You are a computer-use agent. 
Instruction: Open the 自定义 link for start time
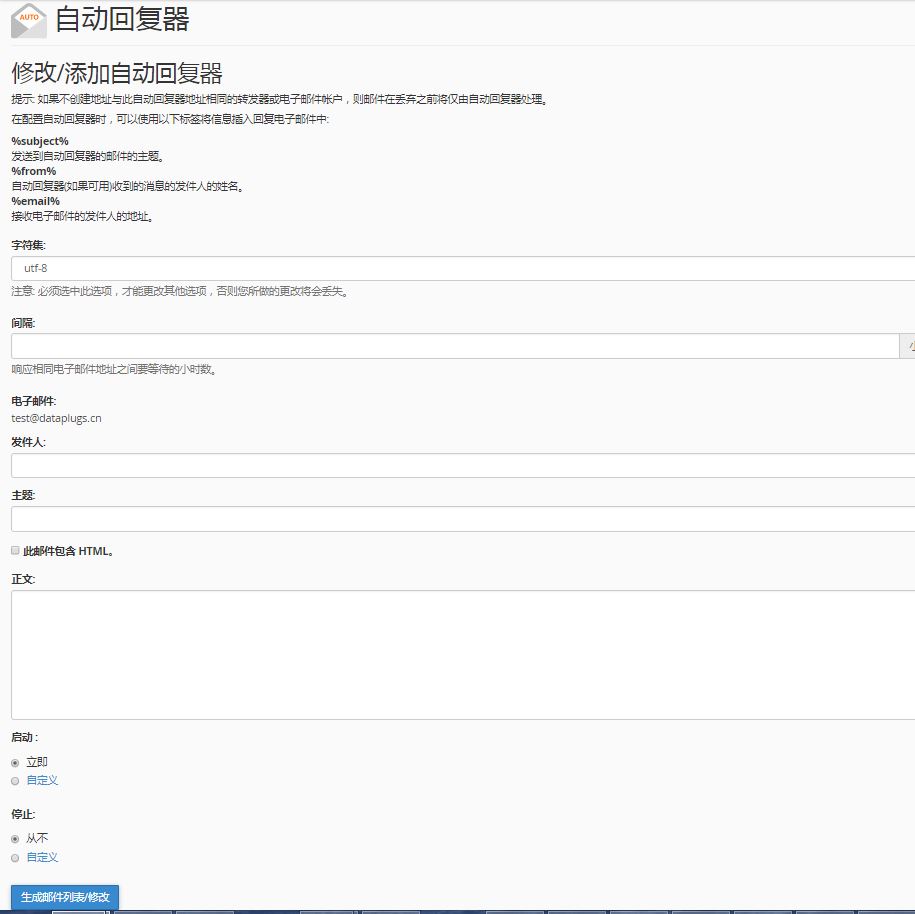[x=41, y=780]
